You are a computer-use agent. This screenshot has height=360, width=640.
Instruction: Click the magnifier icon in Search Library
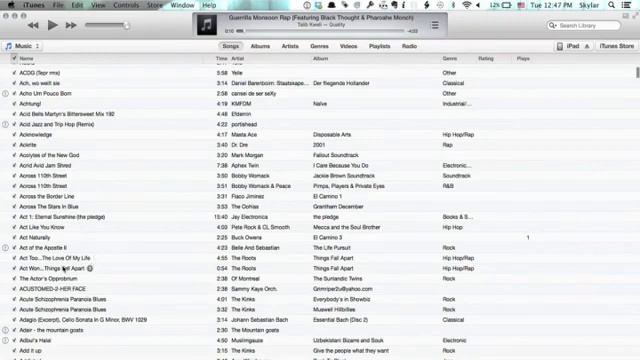[553, 25]
